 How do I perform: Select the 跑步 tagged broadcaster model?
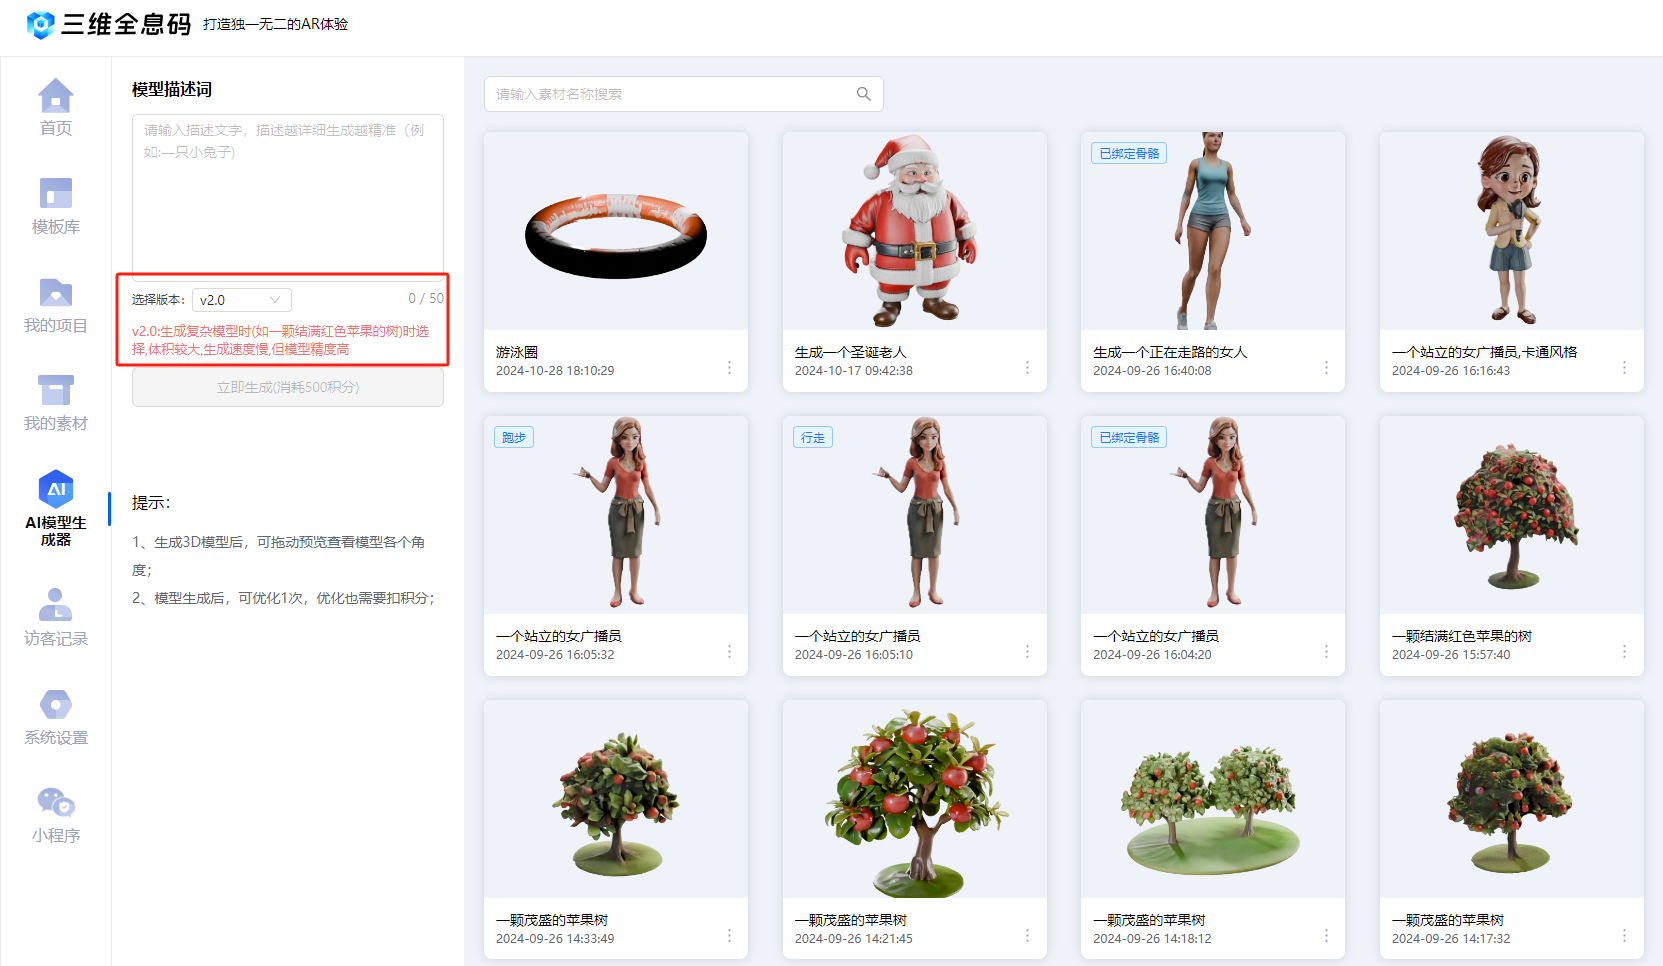coord(616,514)
